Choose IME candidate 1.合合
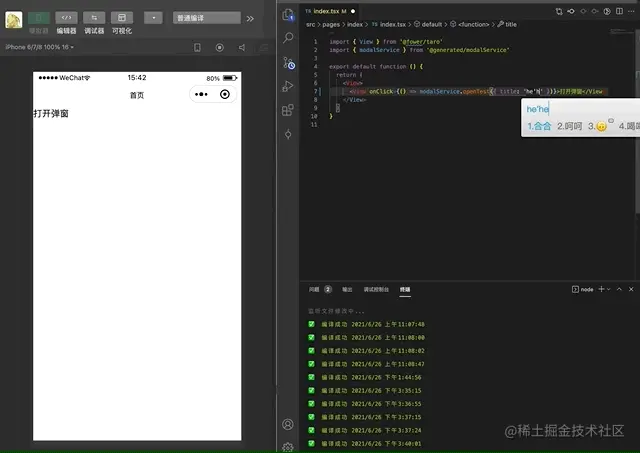640x453 pixels. [539, 126]
